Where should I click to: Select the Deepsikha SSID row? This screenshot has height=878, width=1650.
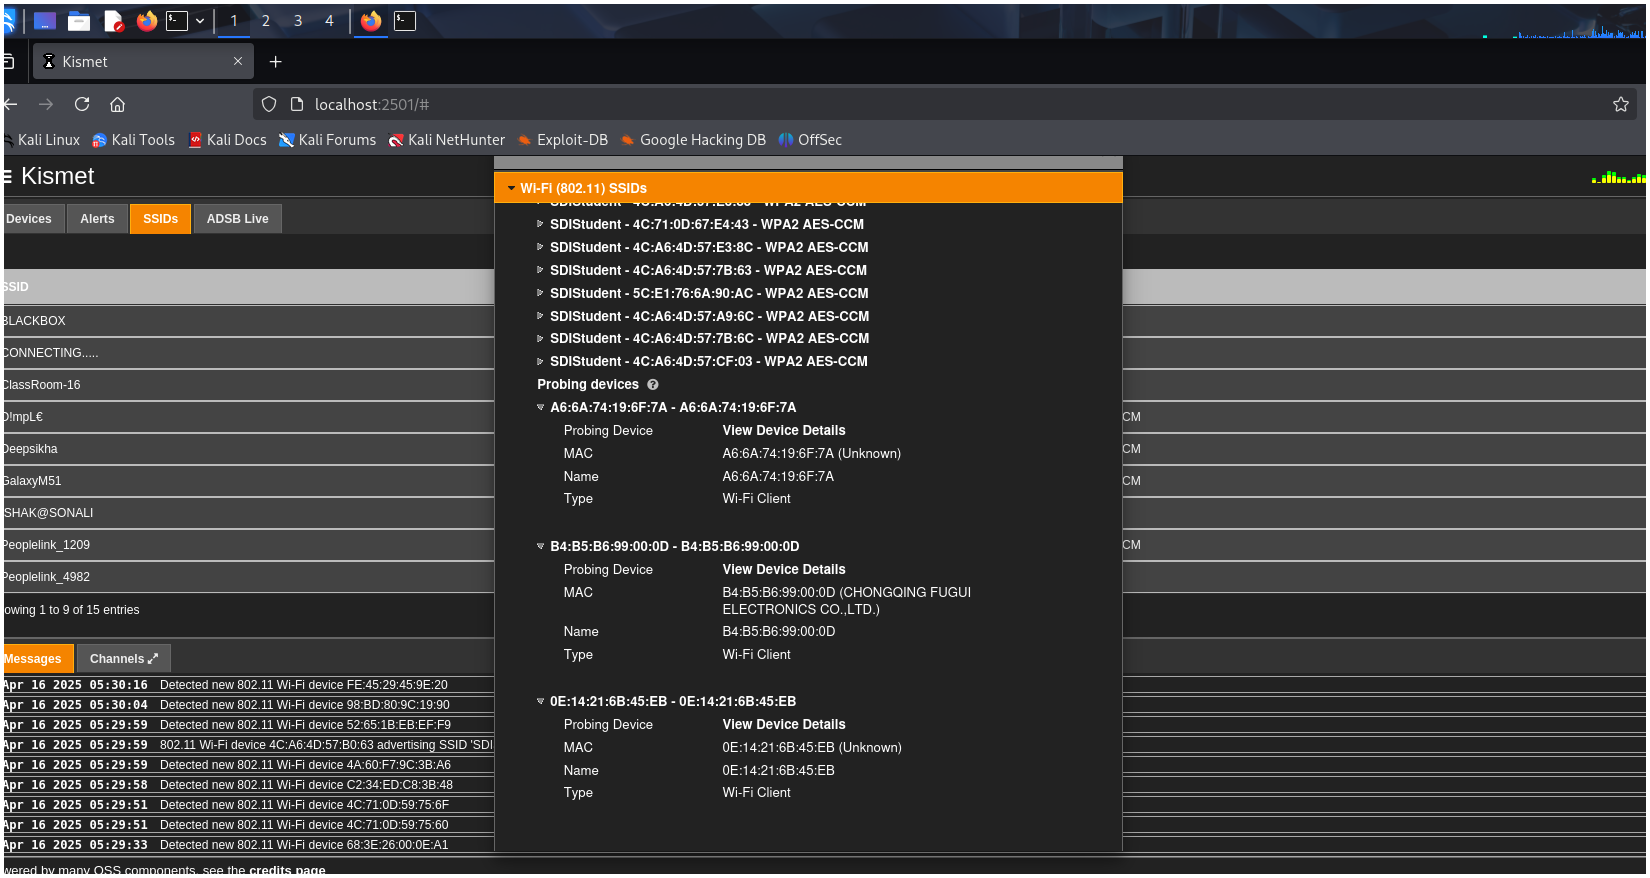(x=248, y=449)
